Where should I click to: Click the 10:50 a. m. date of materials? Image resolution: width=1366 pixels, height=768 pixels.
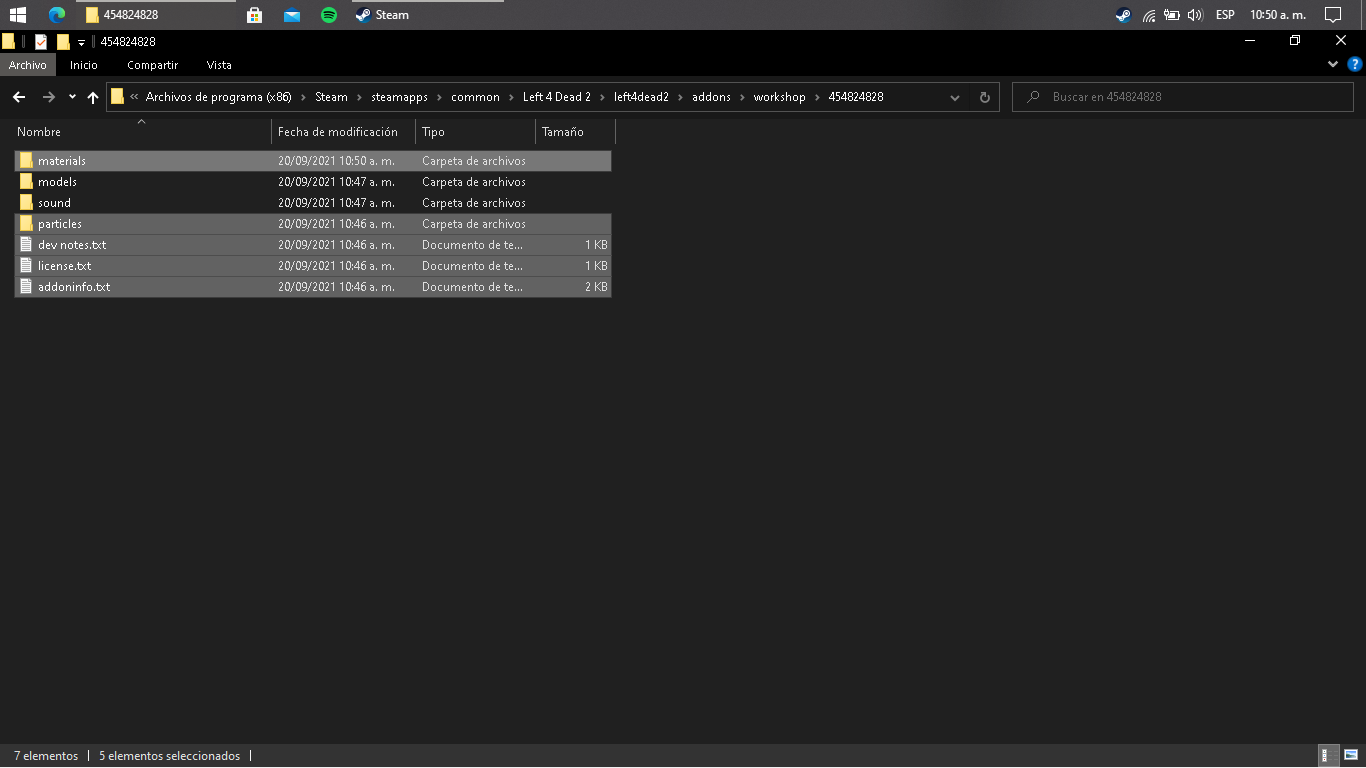[336, 161]
